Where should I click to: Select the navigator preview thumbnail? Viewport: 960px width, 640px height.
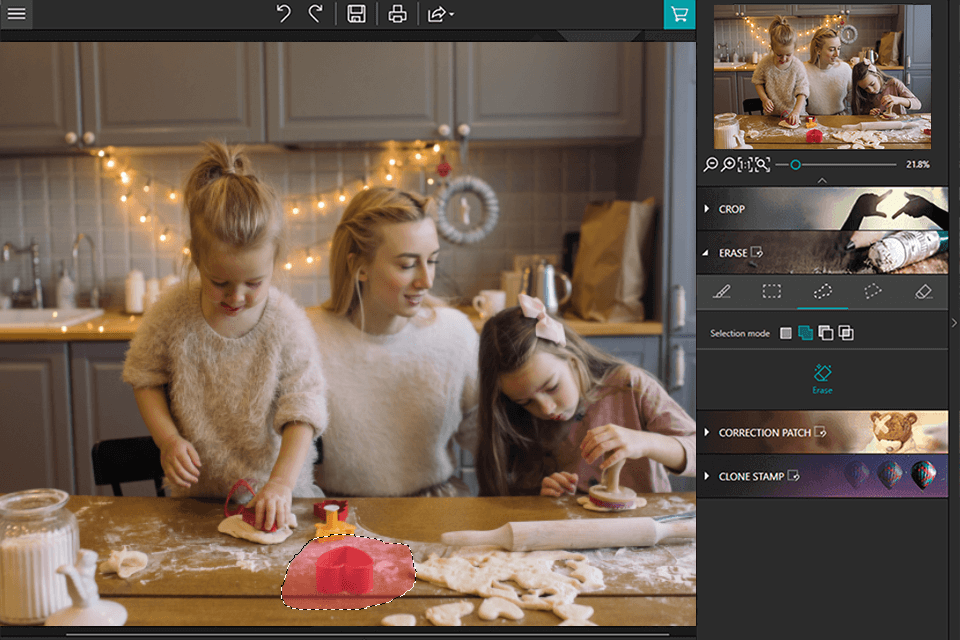[822, 77]
